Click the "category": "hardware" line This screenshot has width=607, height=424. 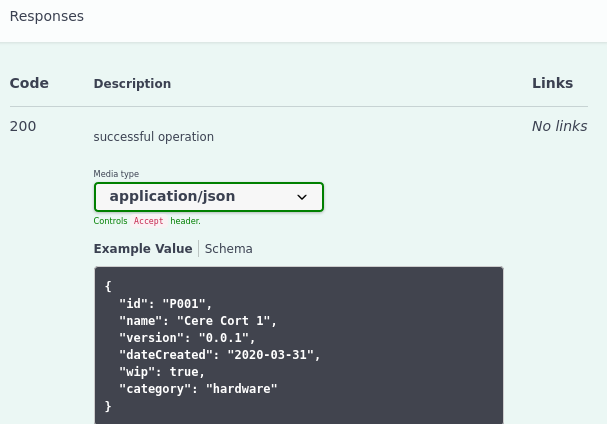197,389
